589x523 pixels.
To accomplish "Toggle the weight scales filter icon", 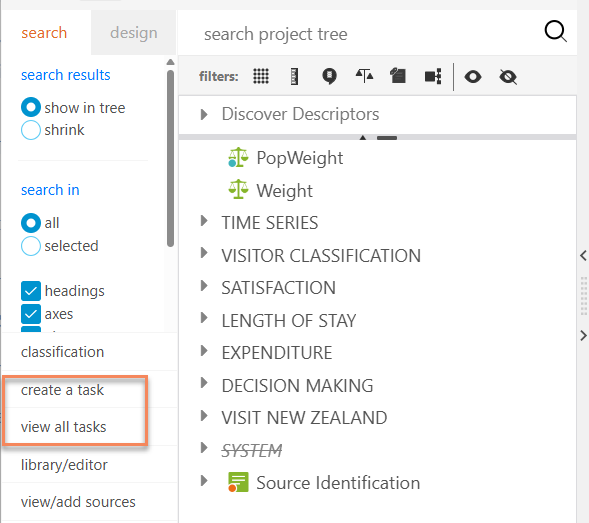I will (x=364, y=76).
